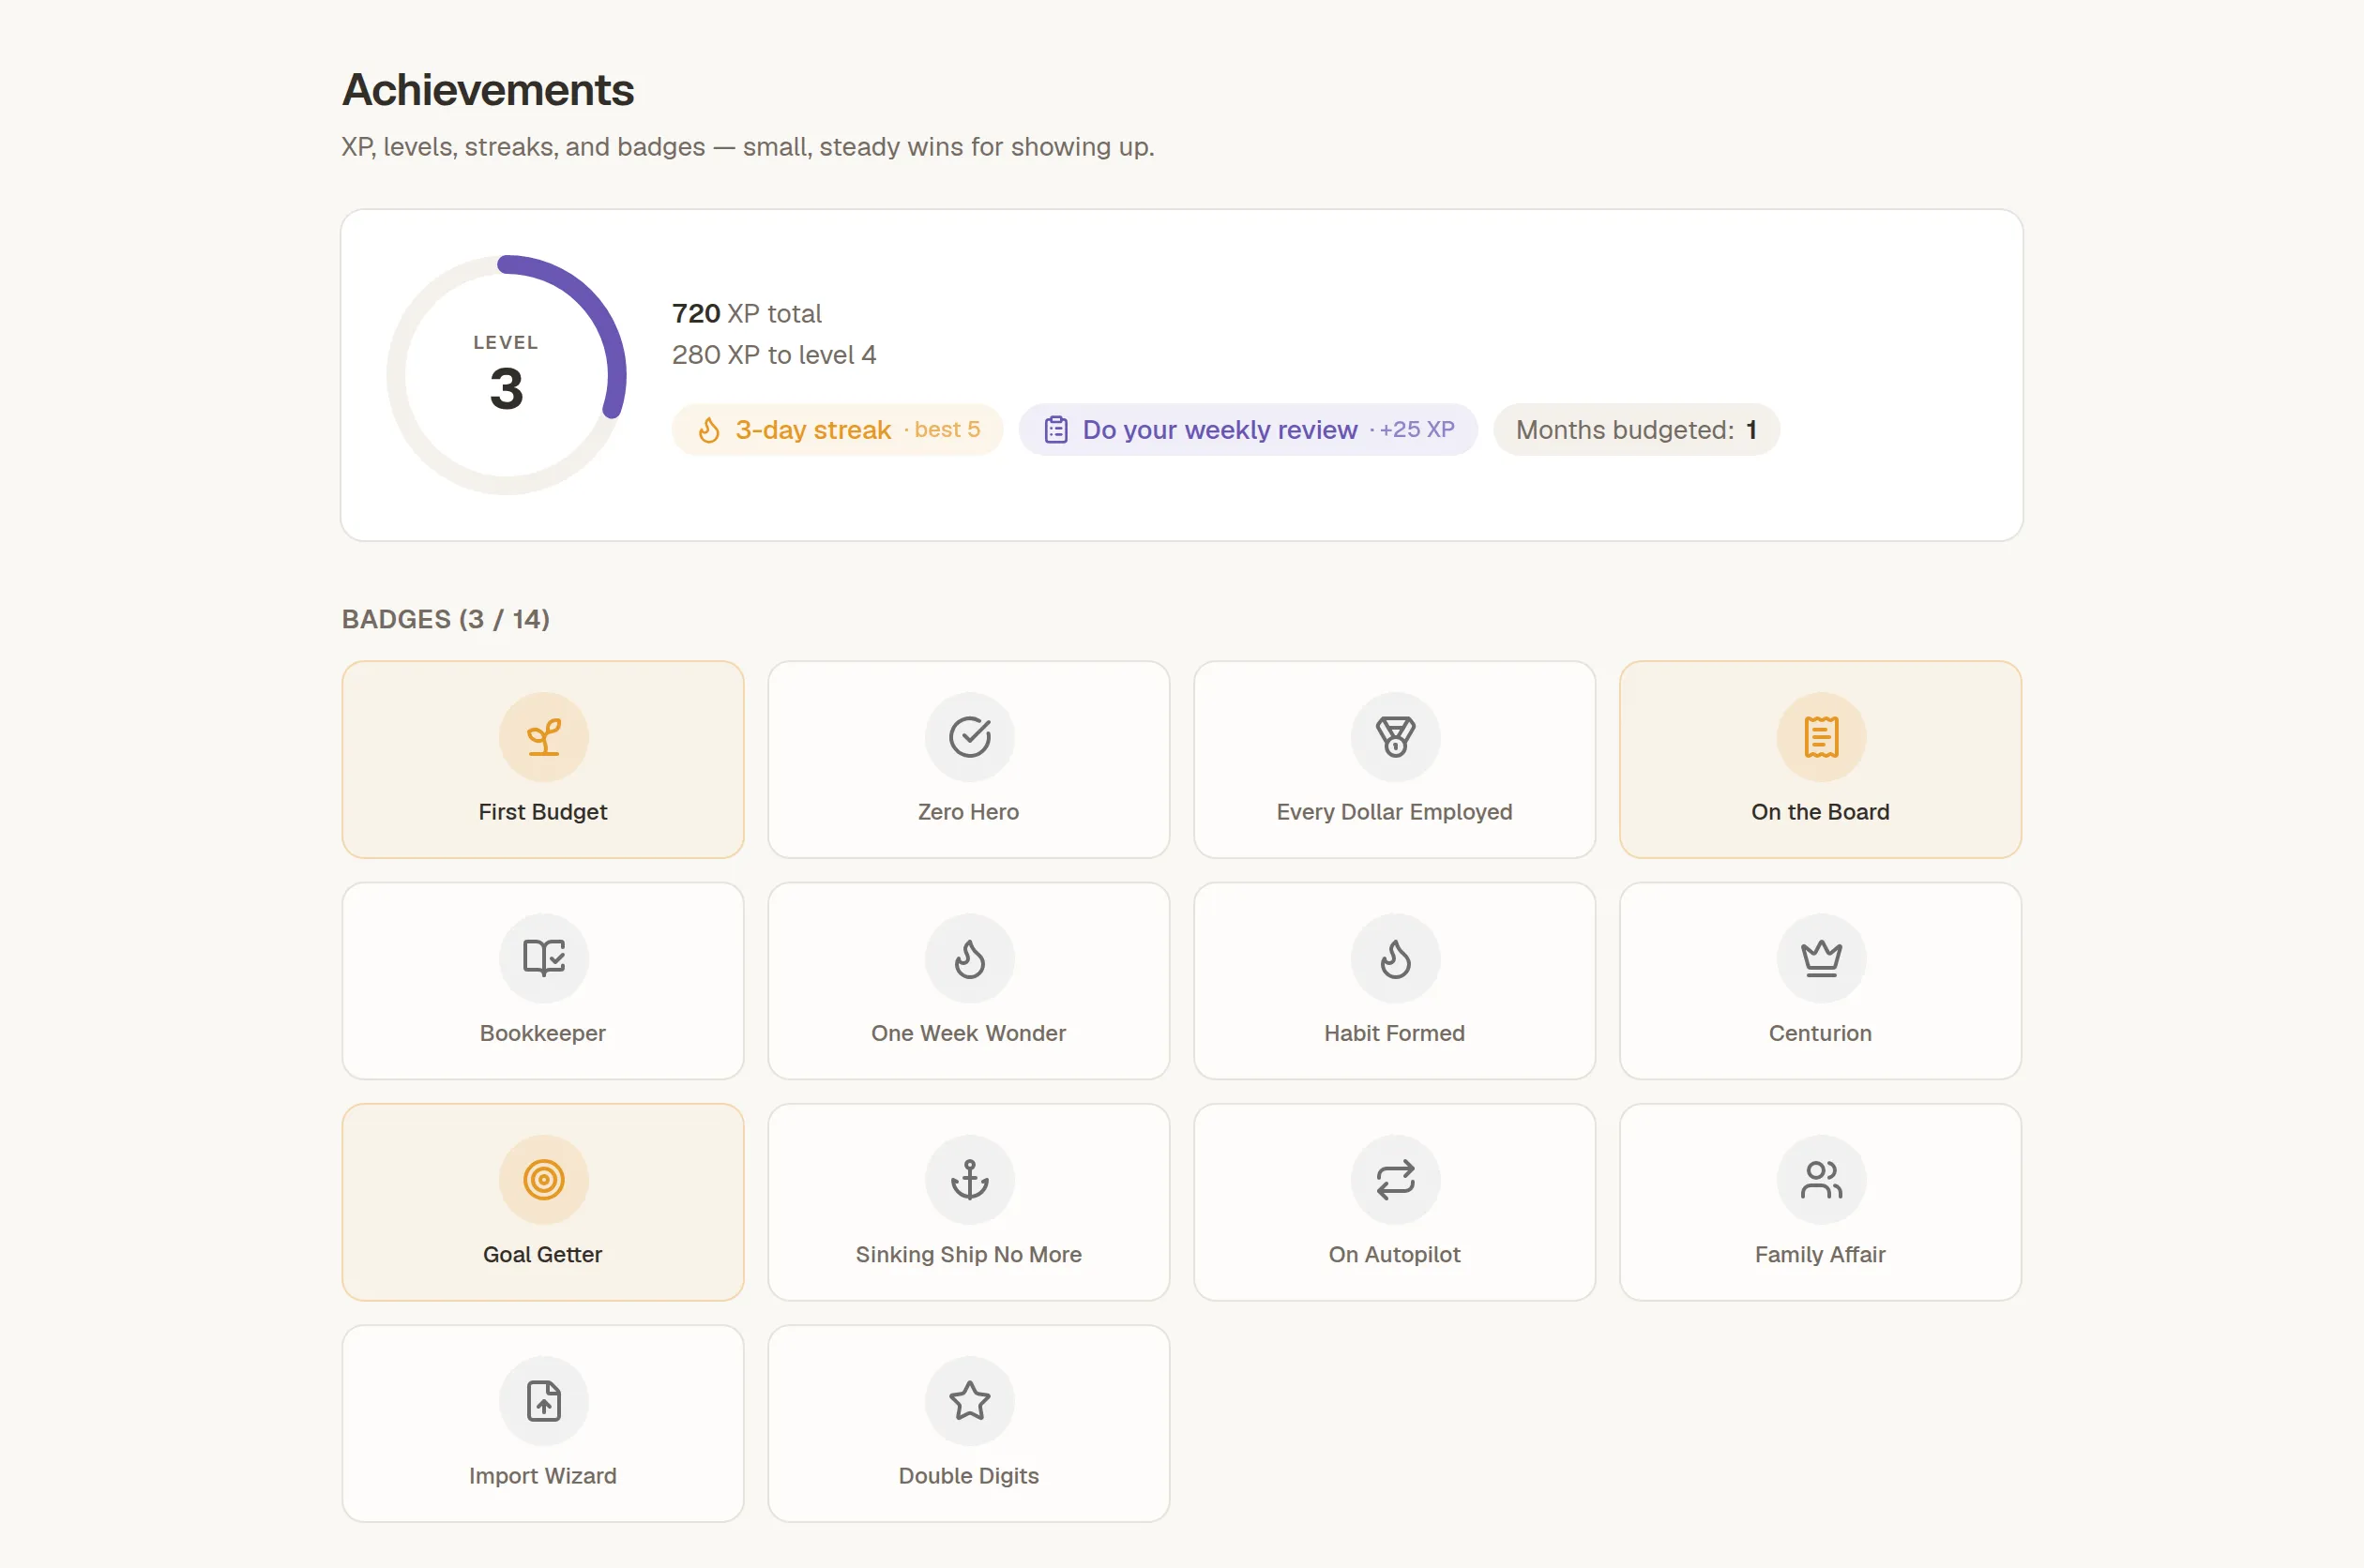Click the clipboard icon in weekly review pill
This screenshot has width=2364, height=1568.
[1056, 430]
